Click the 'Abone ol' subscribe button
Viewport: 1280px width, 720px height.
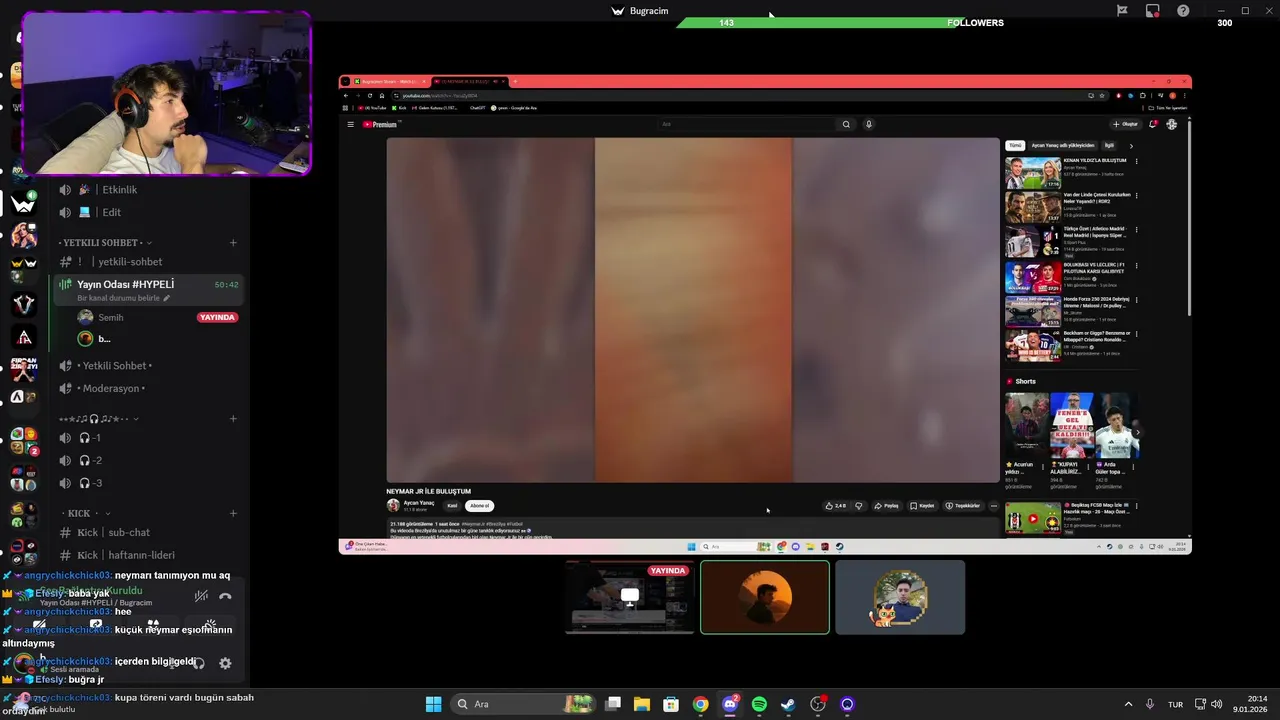coord(480,506)
